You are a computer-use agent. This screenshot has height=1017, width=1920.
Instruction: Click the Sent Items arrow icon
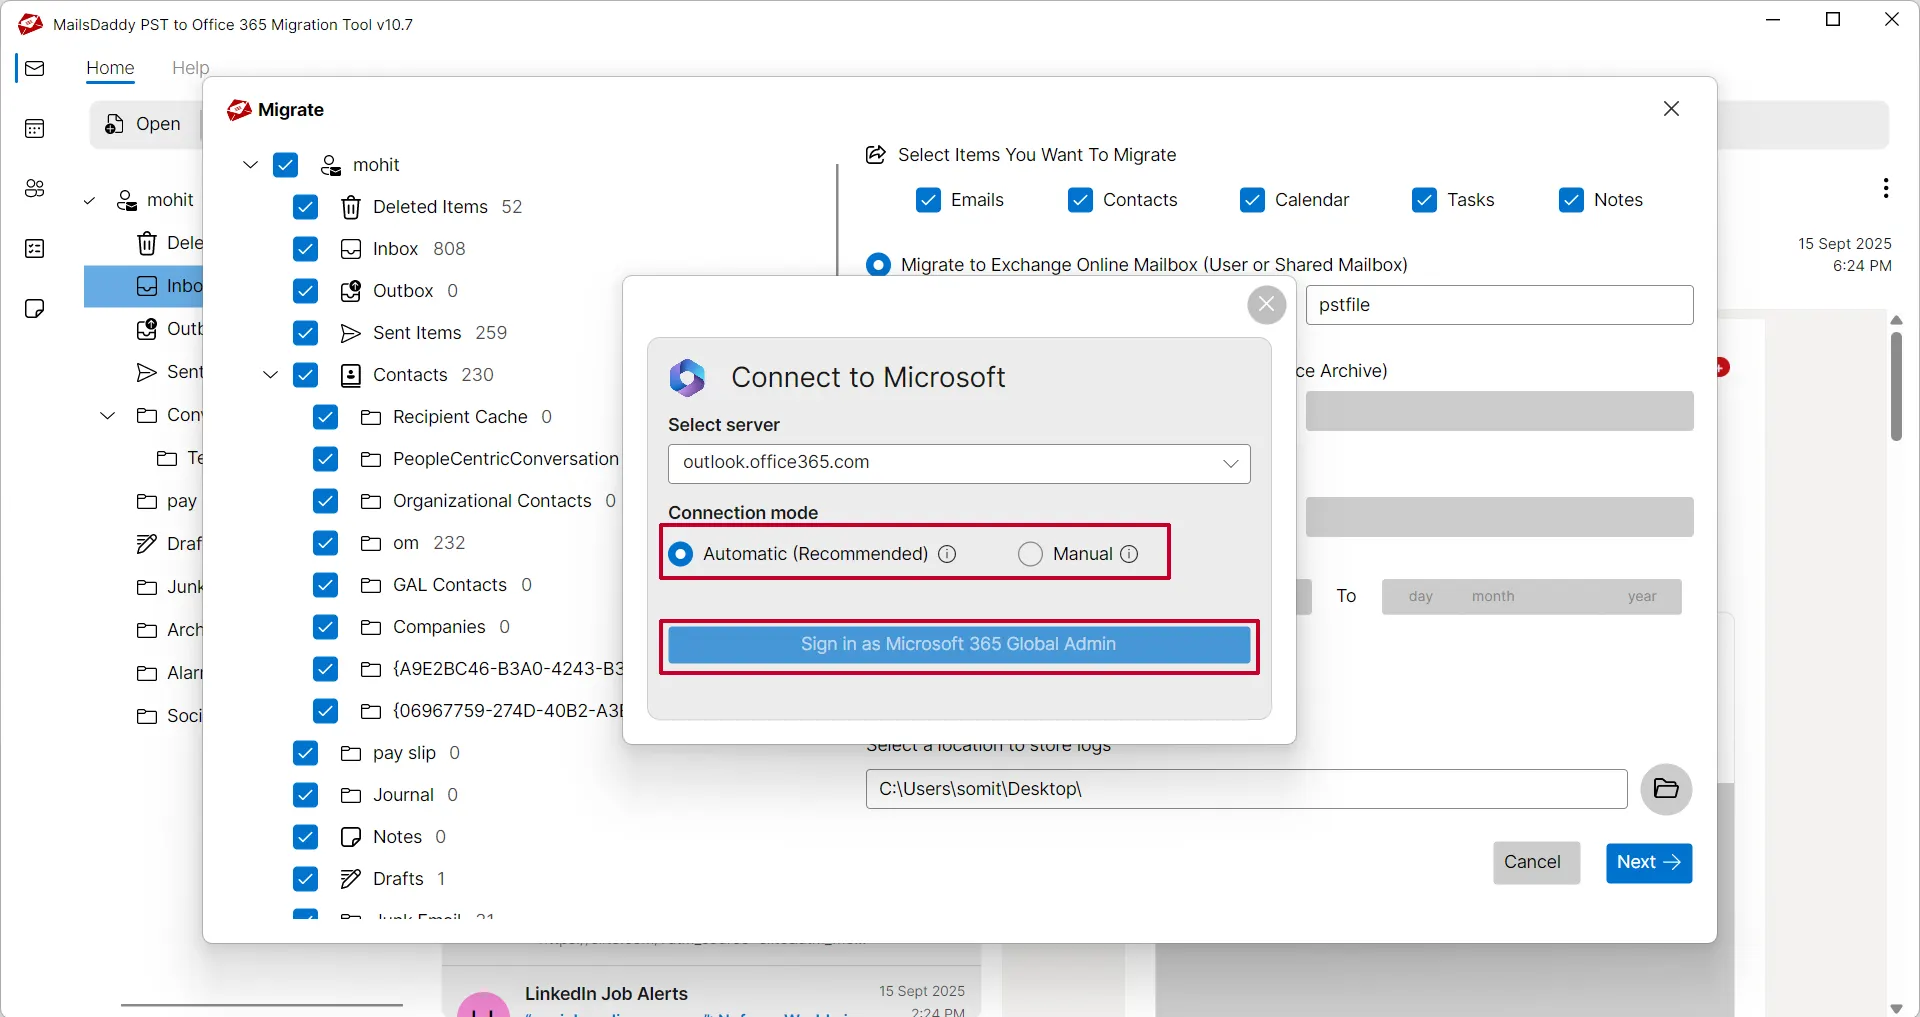pos(350,333)
